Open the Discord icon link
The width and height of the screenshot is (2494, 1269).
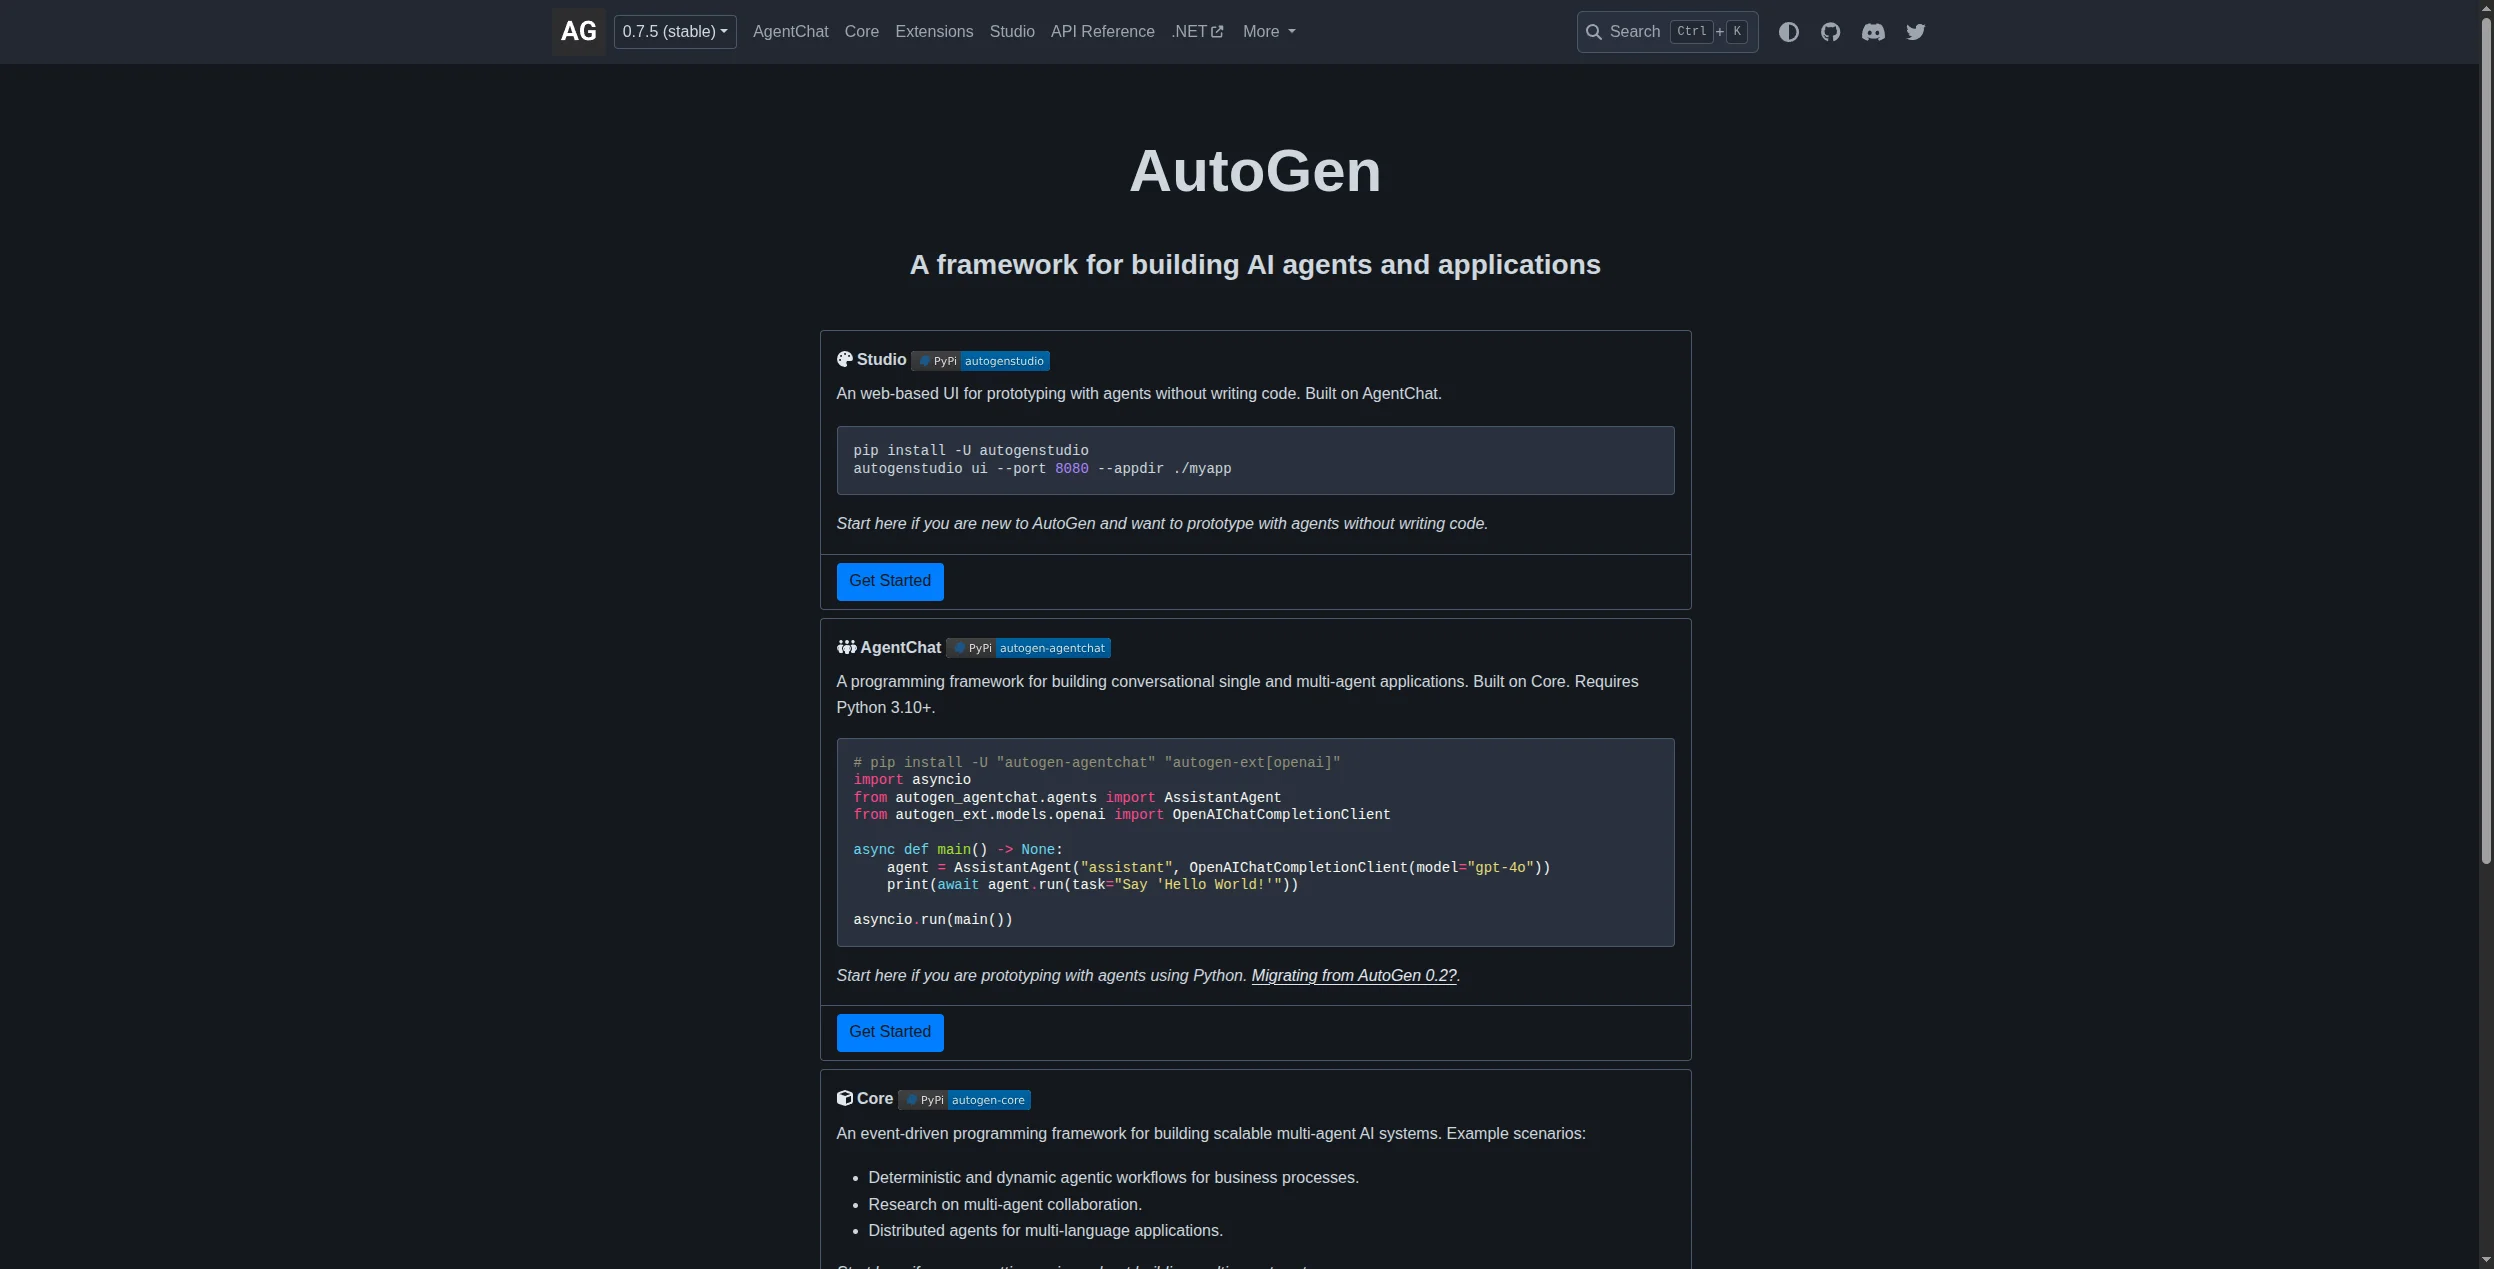[1873, 32]
